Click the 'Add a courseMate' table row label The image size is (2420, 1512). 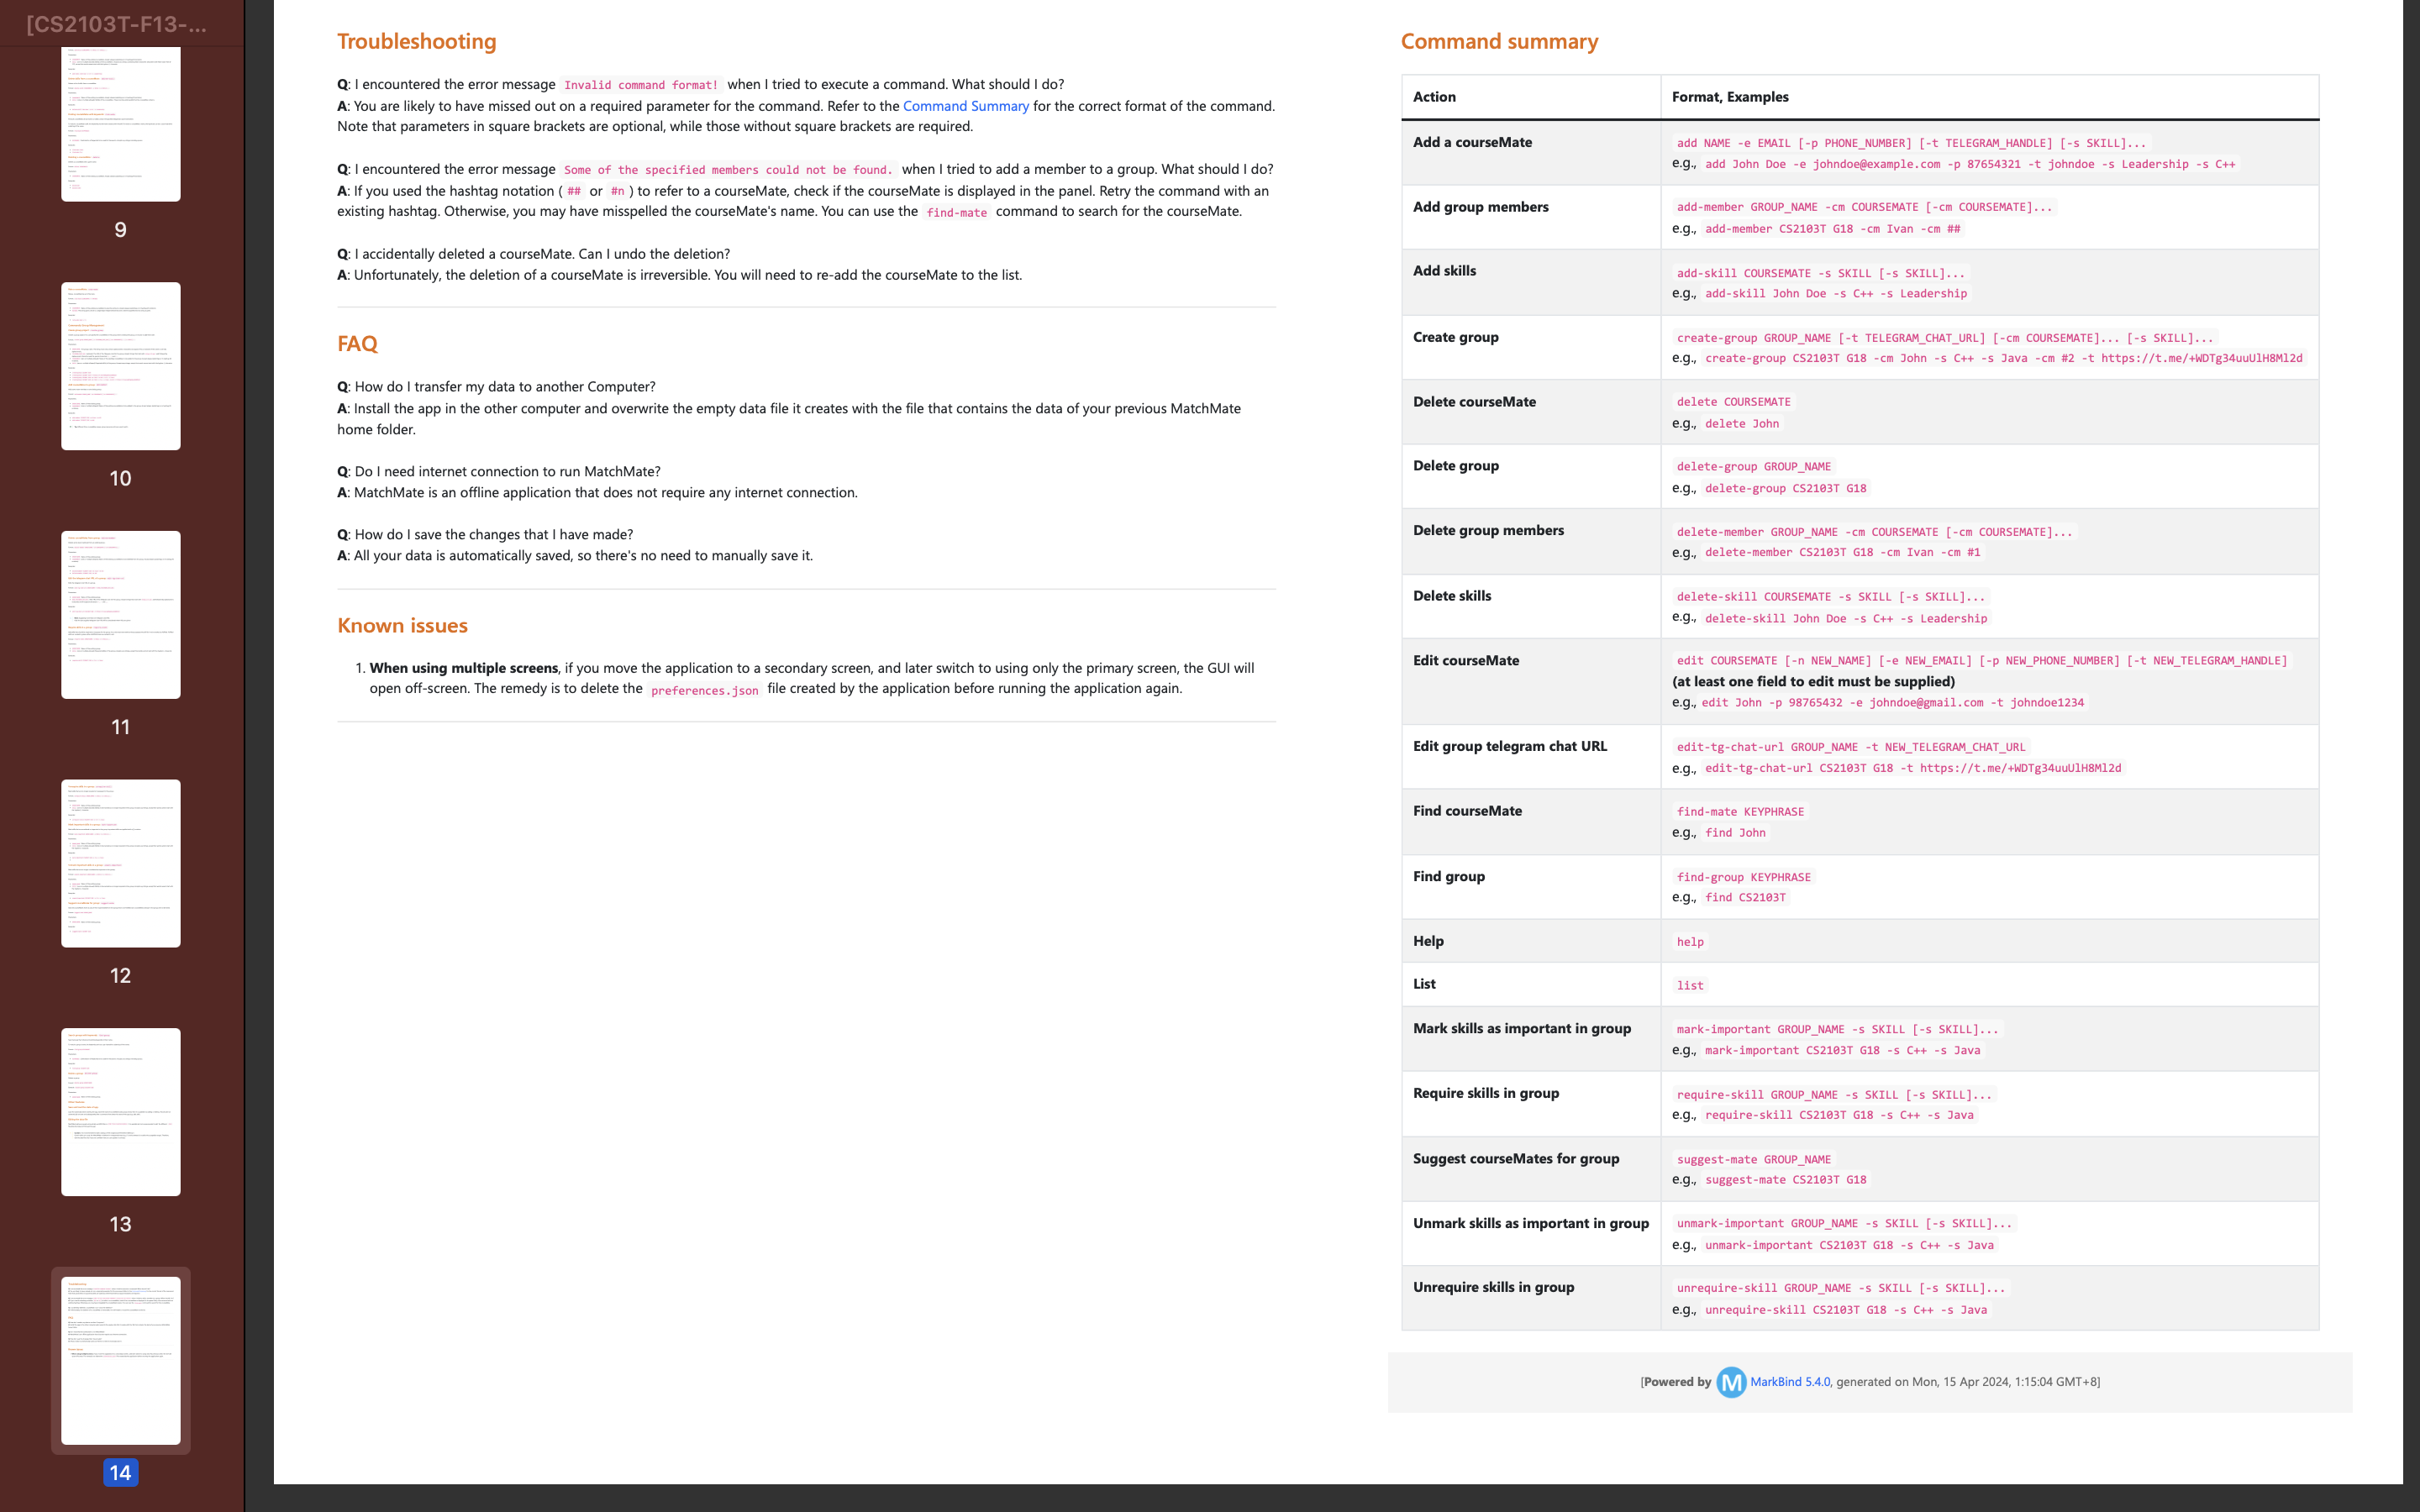tap(1472, 142)
